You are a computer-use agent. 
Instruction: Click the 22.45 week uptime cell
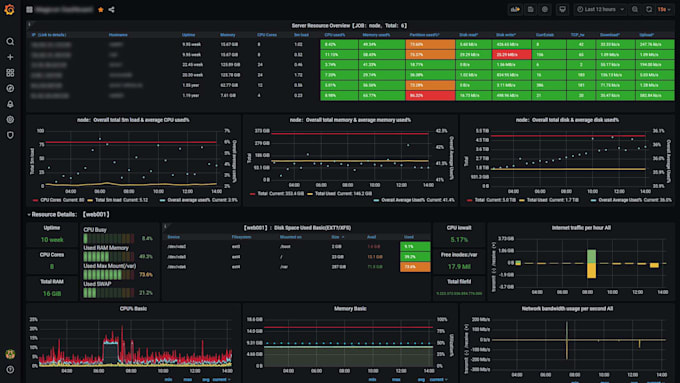(193, 65)
